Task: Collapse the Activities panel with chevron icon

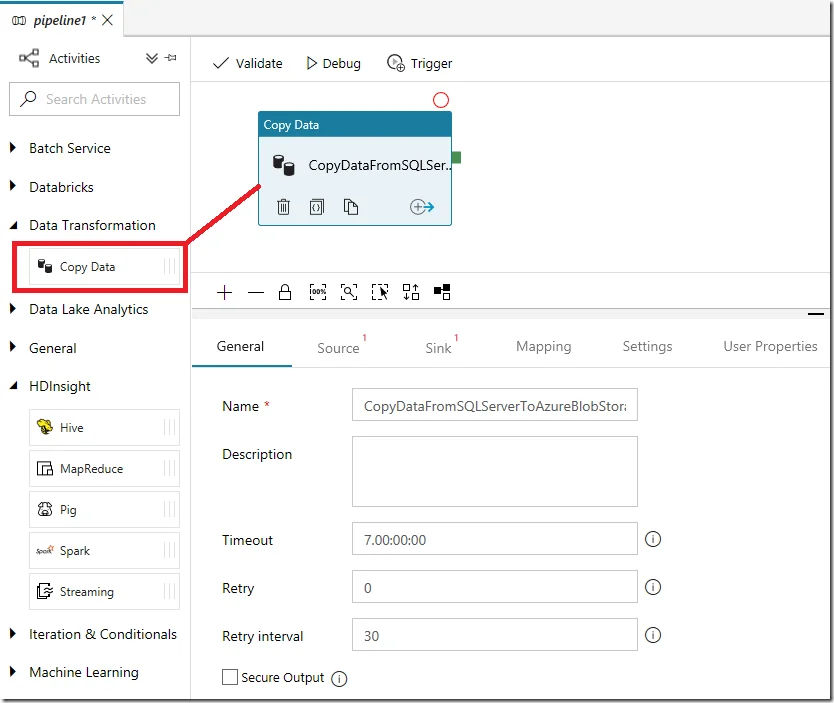Action: pyautogui.click(x=152, y=59)
